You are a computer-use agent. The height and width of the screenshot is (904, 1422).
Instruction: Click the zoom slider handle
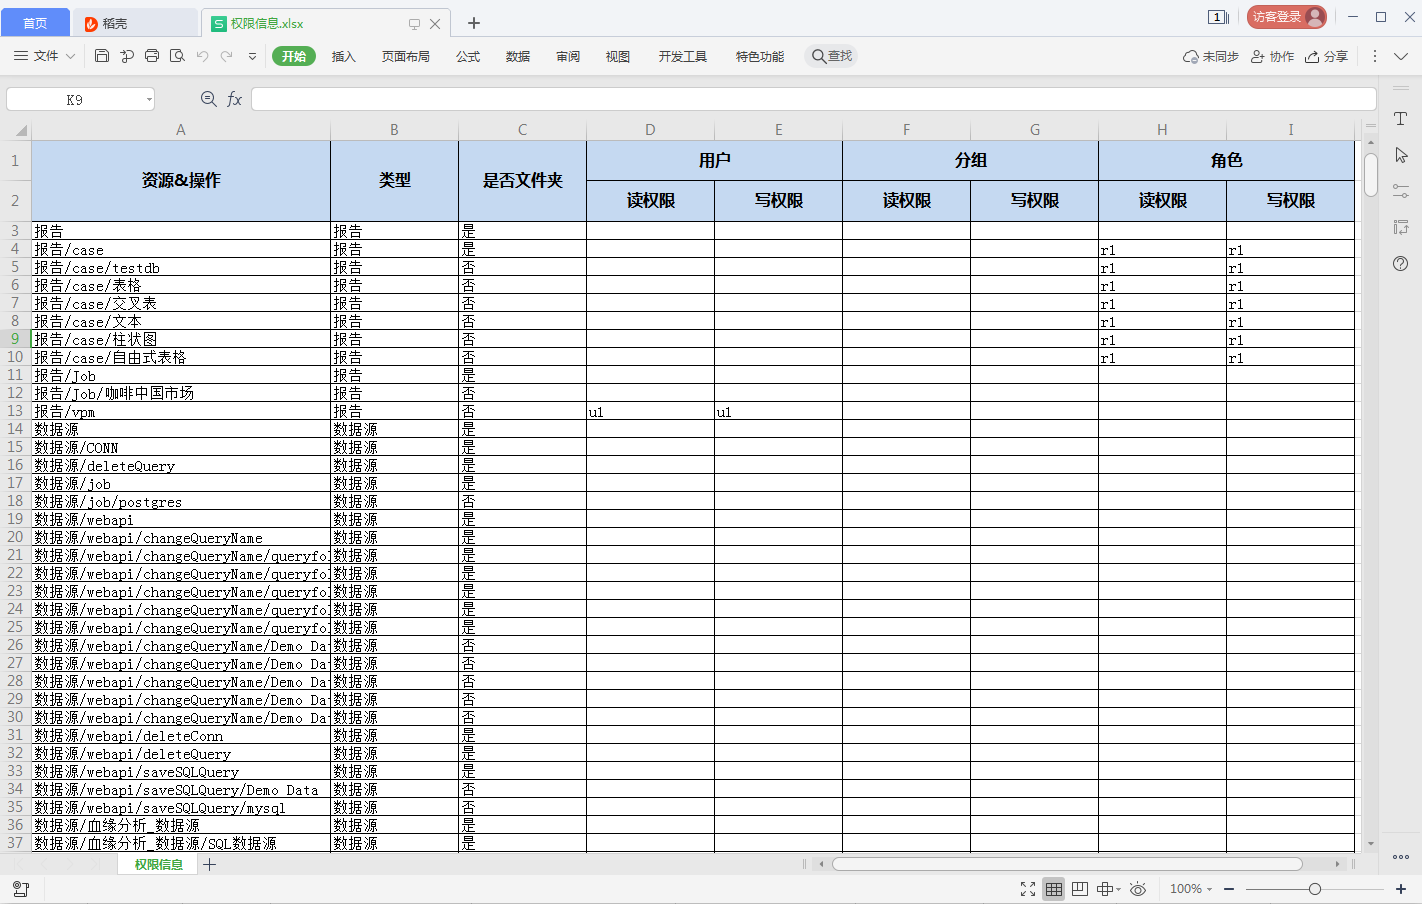point(1315,889)
